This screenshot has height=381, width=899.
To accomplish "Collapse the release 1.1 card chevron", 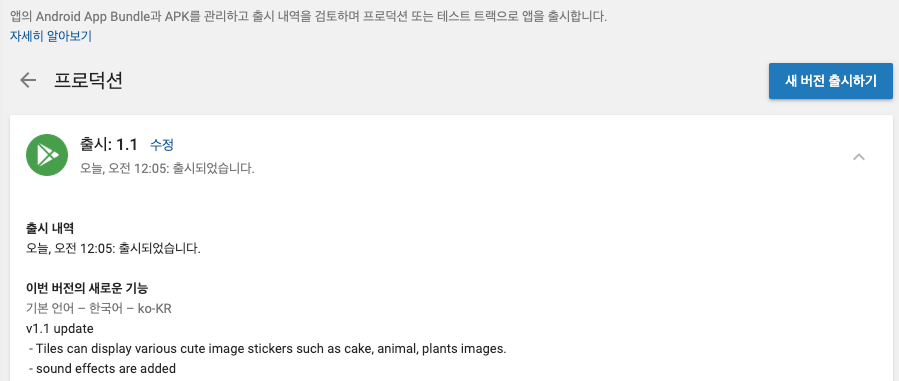I will [x=858, y=156].
